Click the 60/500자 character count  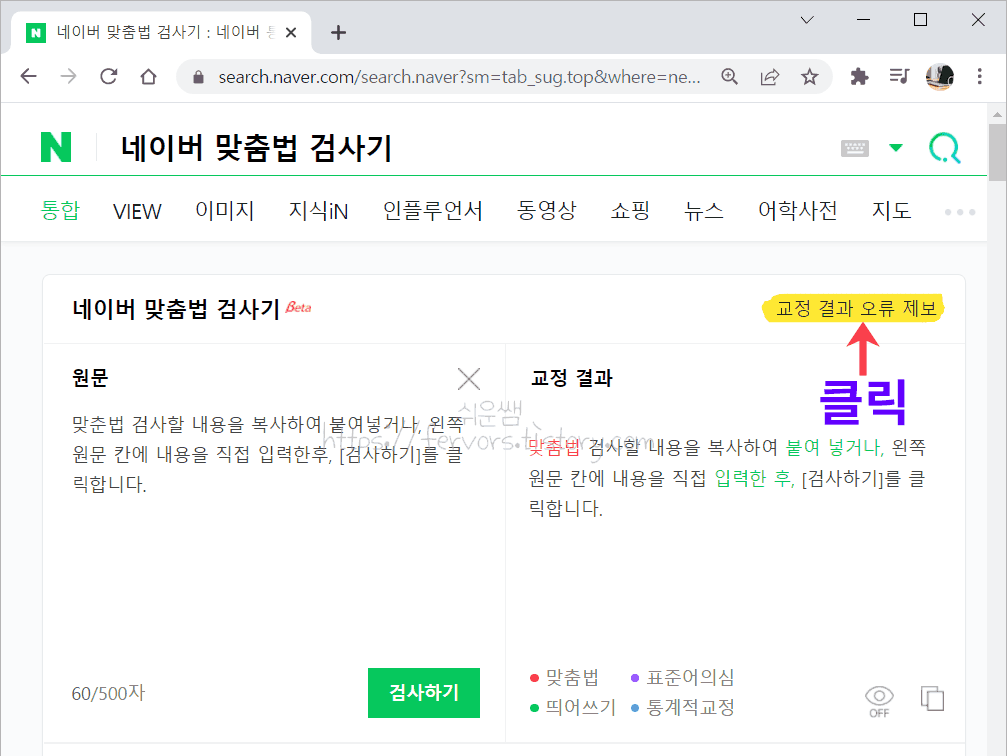click(109, 692)
